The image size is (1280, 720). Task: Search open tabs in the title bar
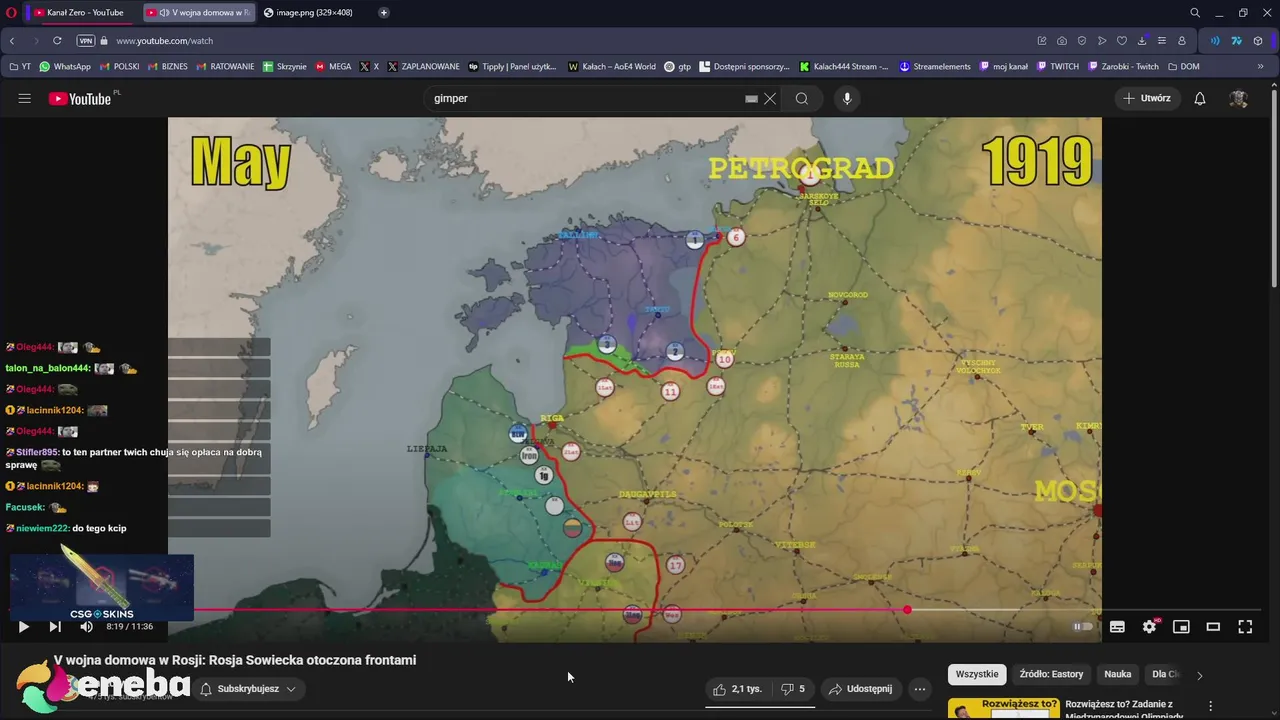coord(1195,13)
